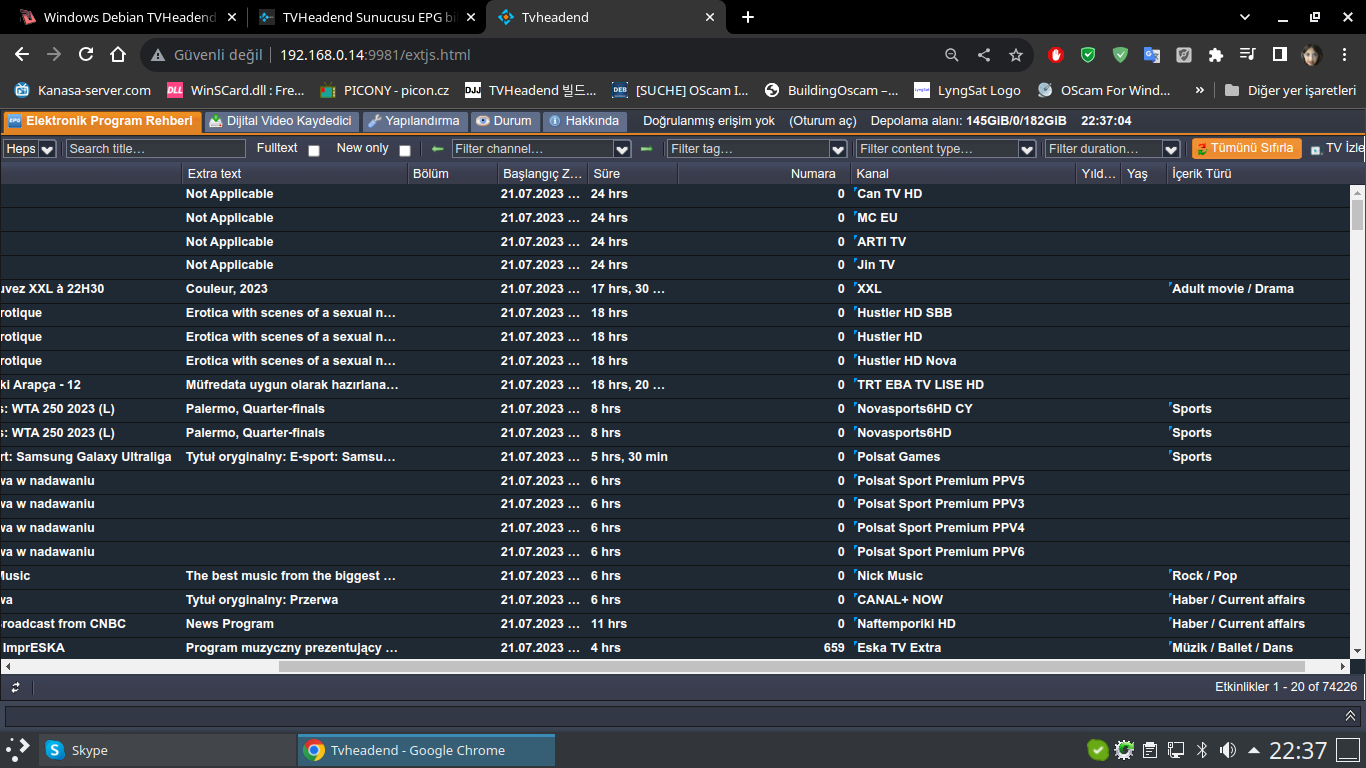Expand the bottom panel with double chevron
Screen dimensions: 1366x768
tap(1350, 716)
